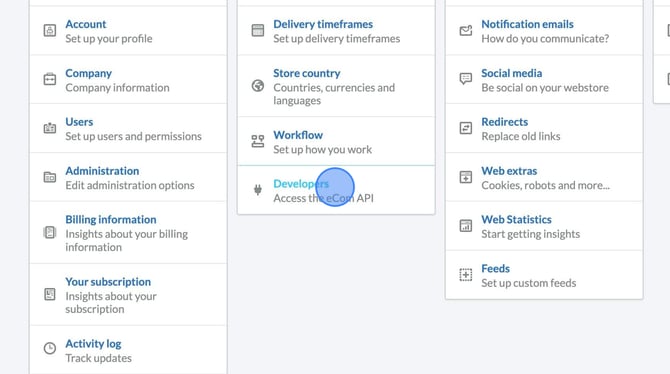Open the Notification emails link
670x374 pixels.
point(527,24)
